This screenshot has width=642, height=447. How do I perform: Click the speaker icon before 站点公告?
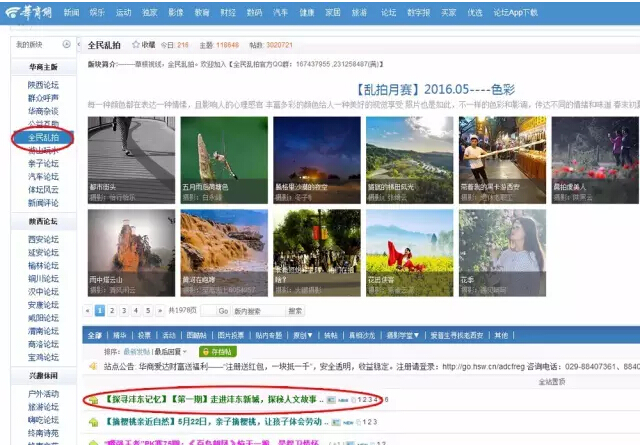point(94,366)
